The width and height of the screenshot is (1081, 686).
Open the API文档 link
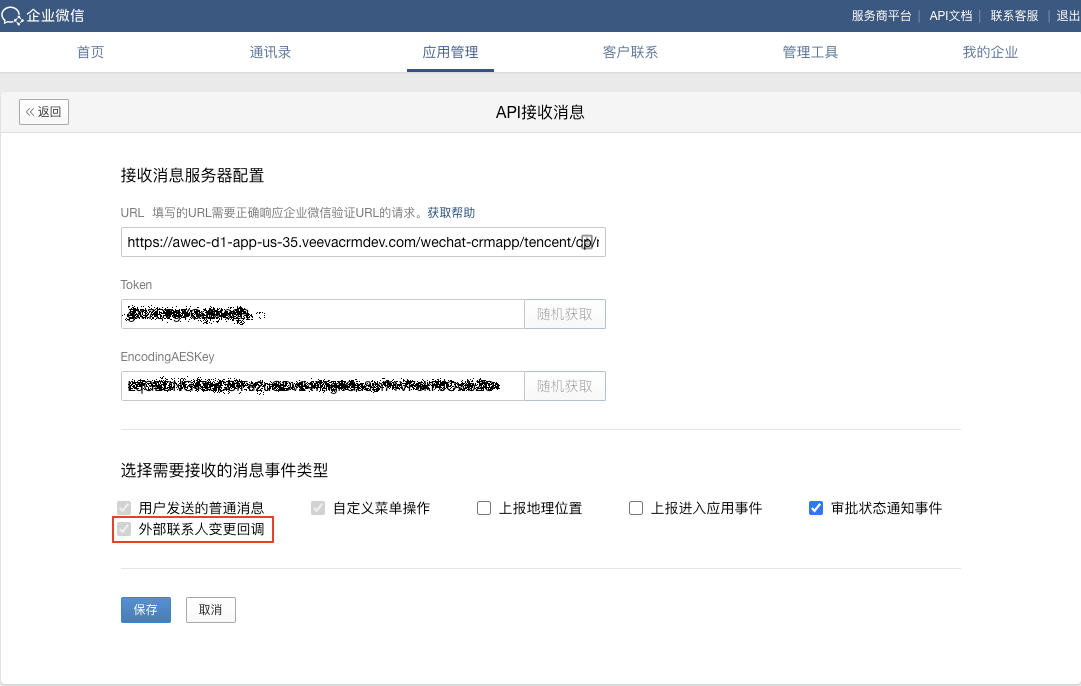[950, 15]
